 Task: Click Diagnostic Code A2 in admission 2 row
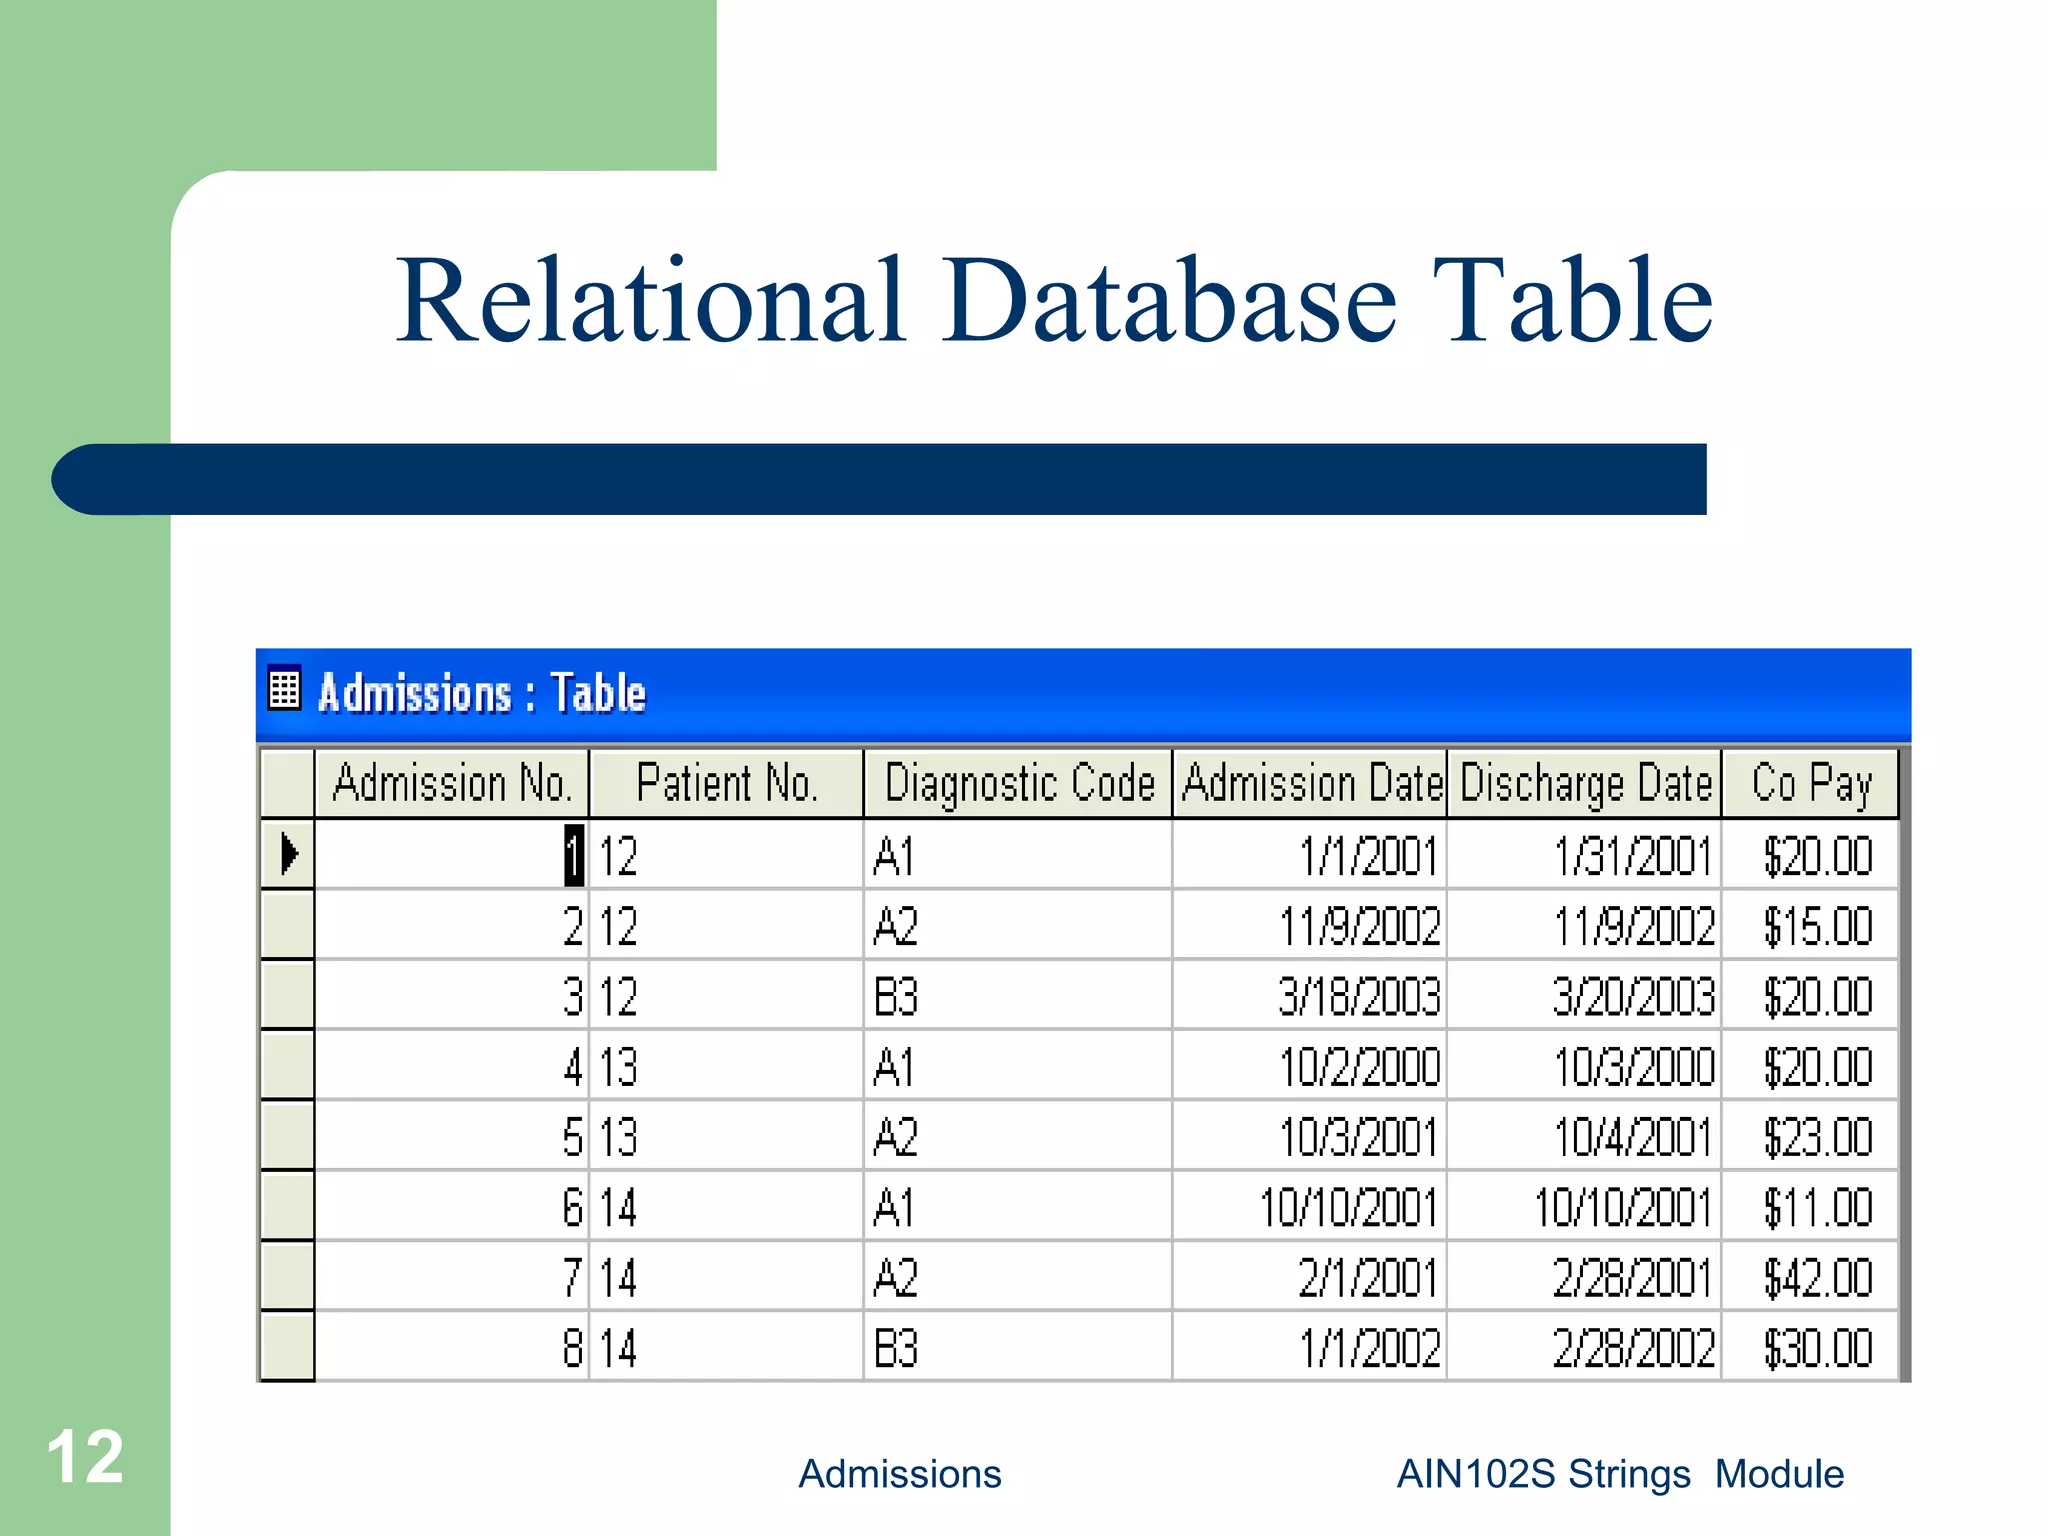(x=1018, y=925)
